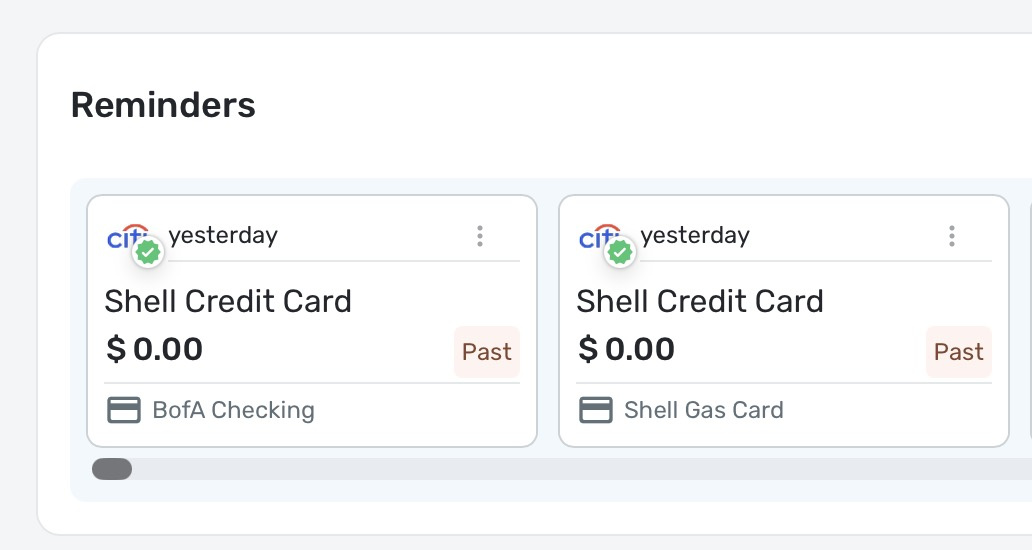Viewport: 1032px width, 550px height.
Task: Click $0.00 amount on Shell Gas Card reminder
Action: [626, 349]
